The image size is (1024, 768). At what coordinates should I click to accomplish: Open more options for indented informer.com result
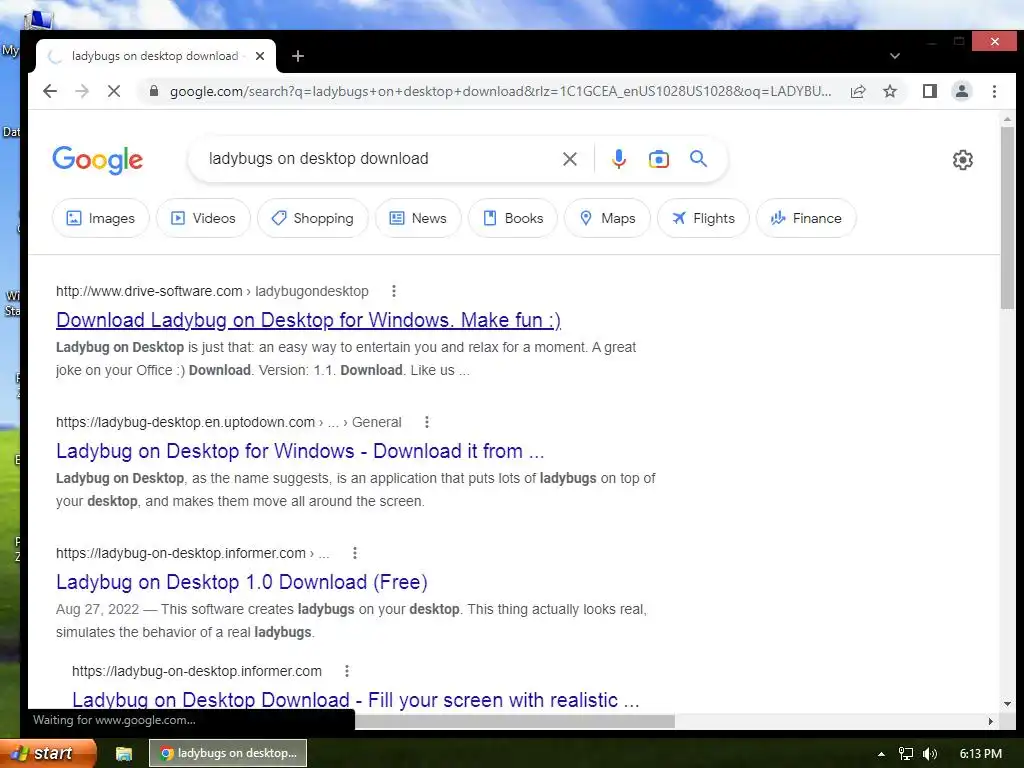click(347, 671)
